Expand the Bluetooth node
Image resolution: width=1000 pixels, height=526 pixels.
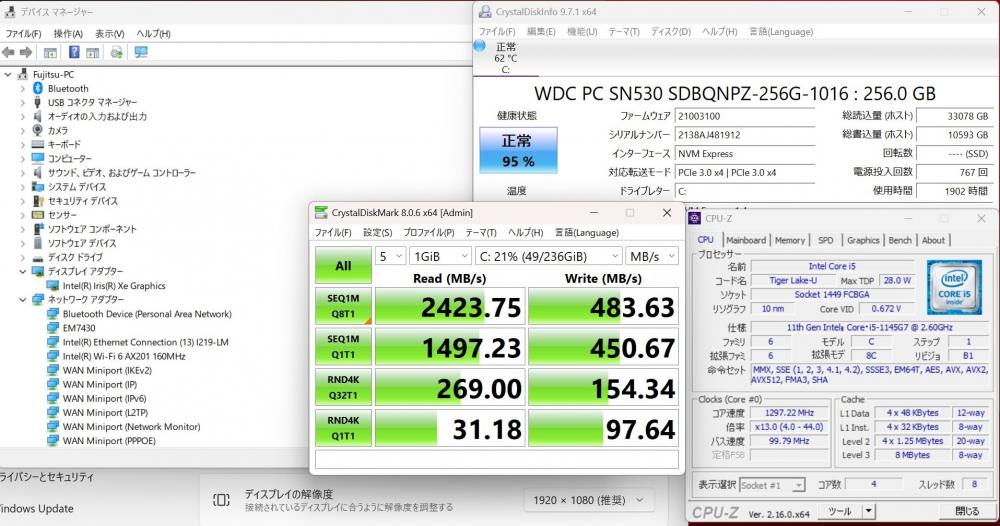click(x=23, y=88)
